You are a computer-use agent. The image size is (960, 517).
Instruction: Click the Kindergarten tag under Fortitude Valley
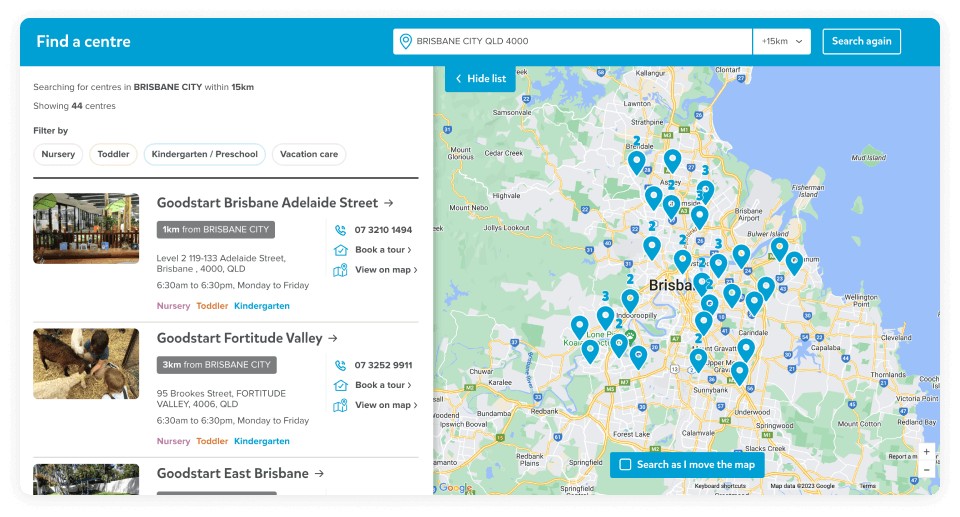tap(262, 441)
